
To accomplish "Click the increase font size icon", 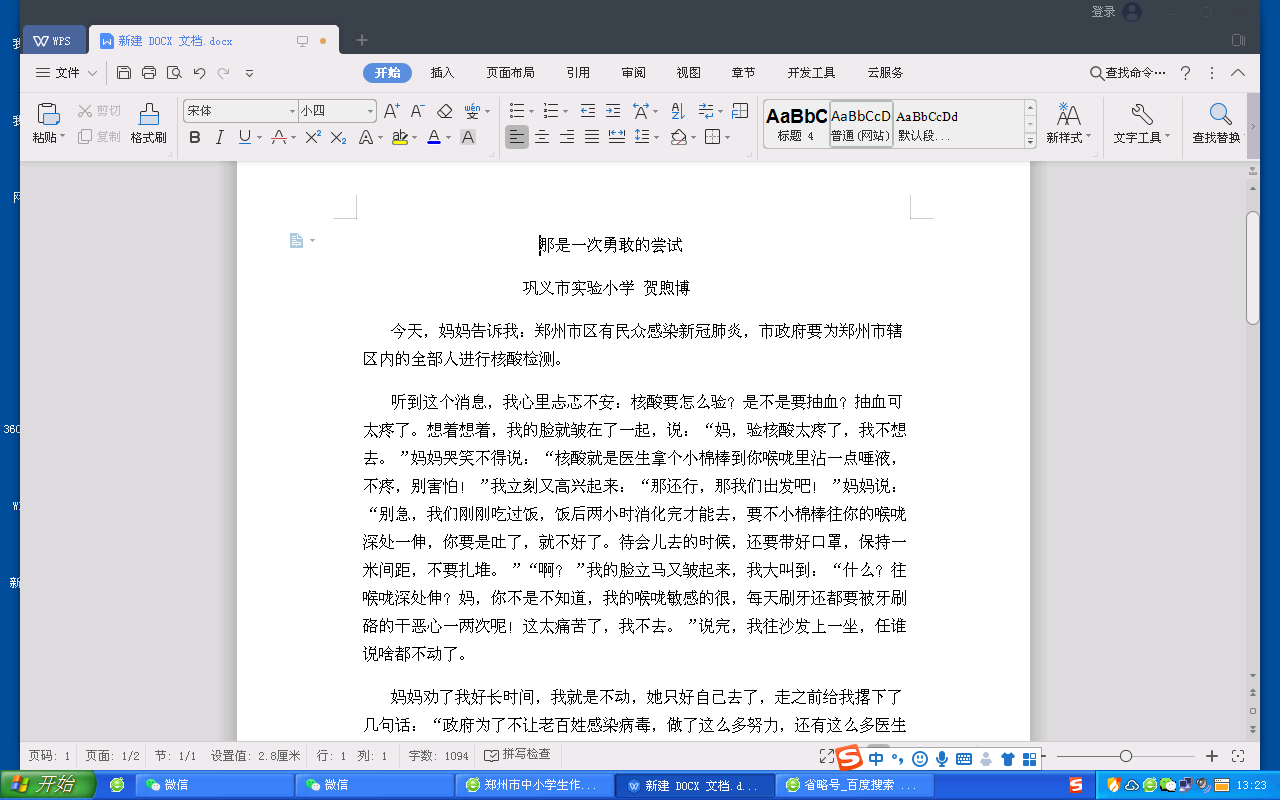I will [x=392, y=111].
